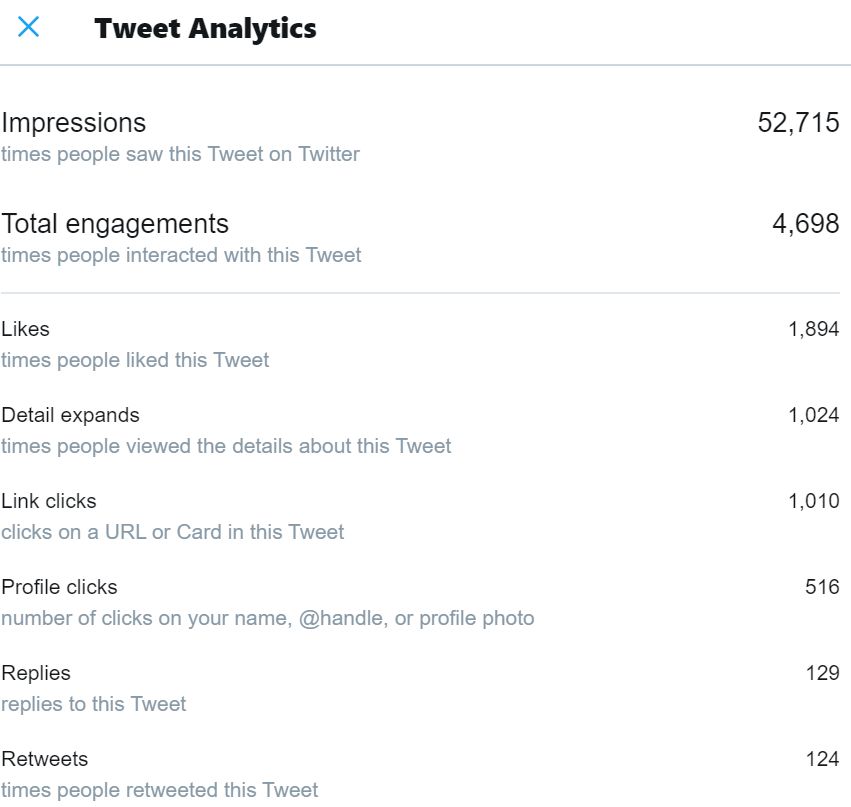Select the Profile clicks label
This screenshot has width=851, height=807.
click(59, 587)
